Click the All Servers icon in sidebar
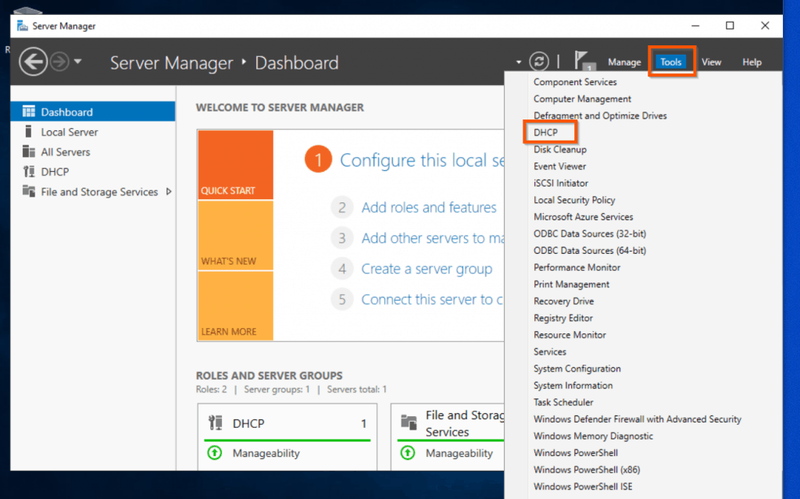 29,151
